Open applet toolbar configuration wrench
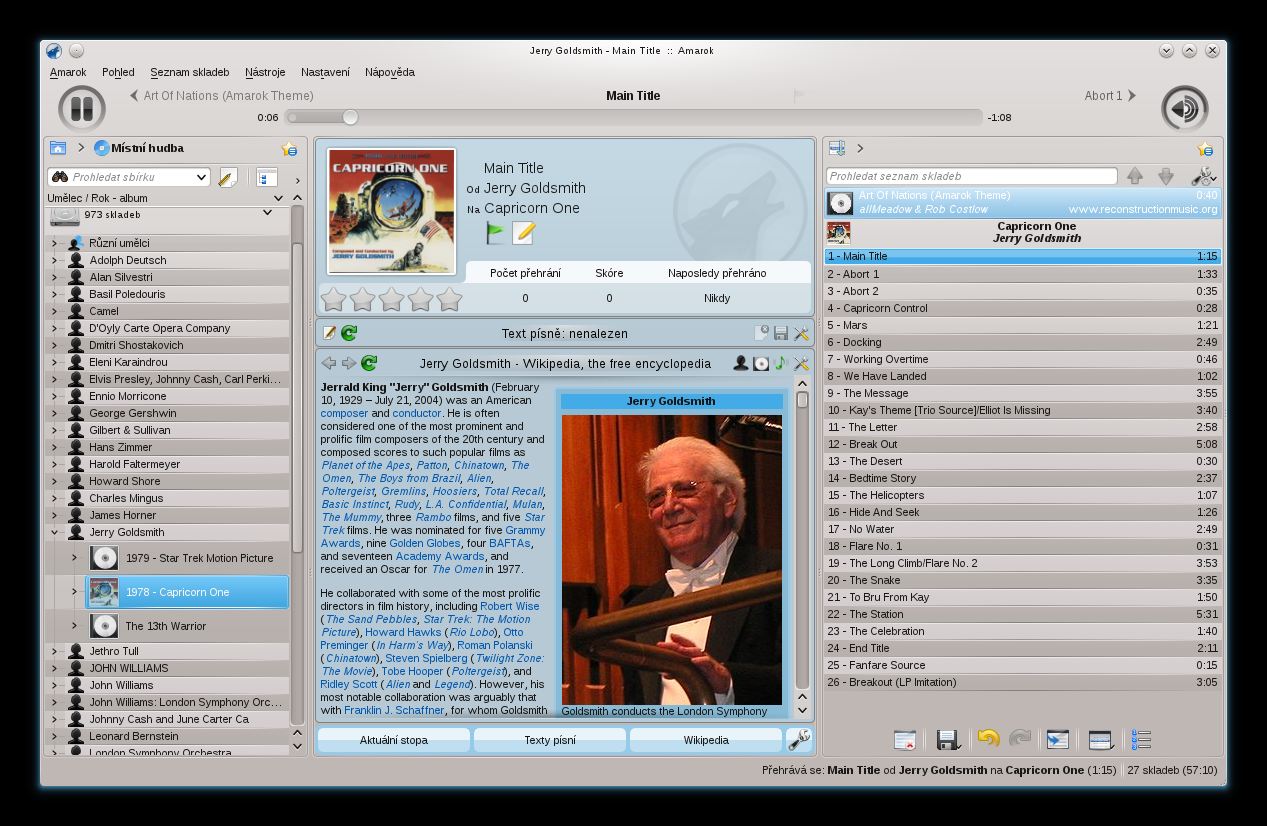The height and width of the screenshot is (826, 1267). (x=799, y=740)
